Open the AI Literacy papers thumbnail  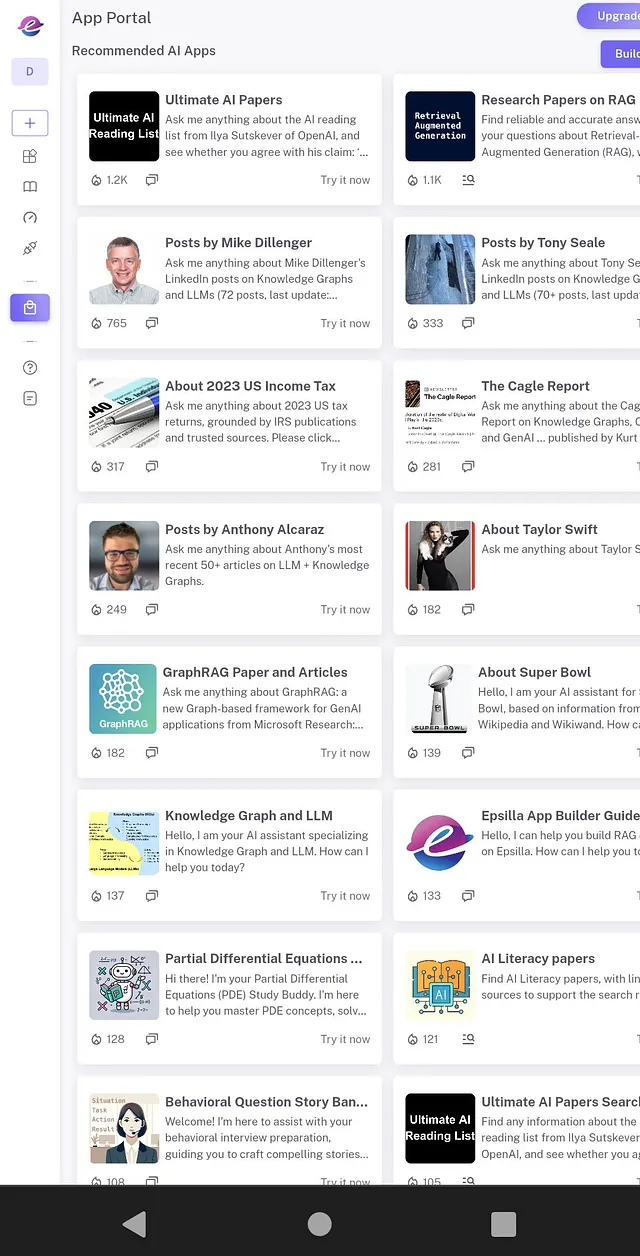point(440,985)
